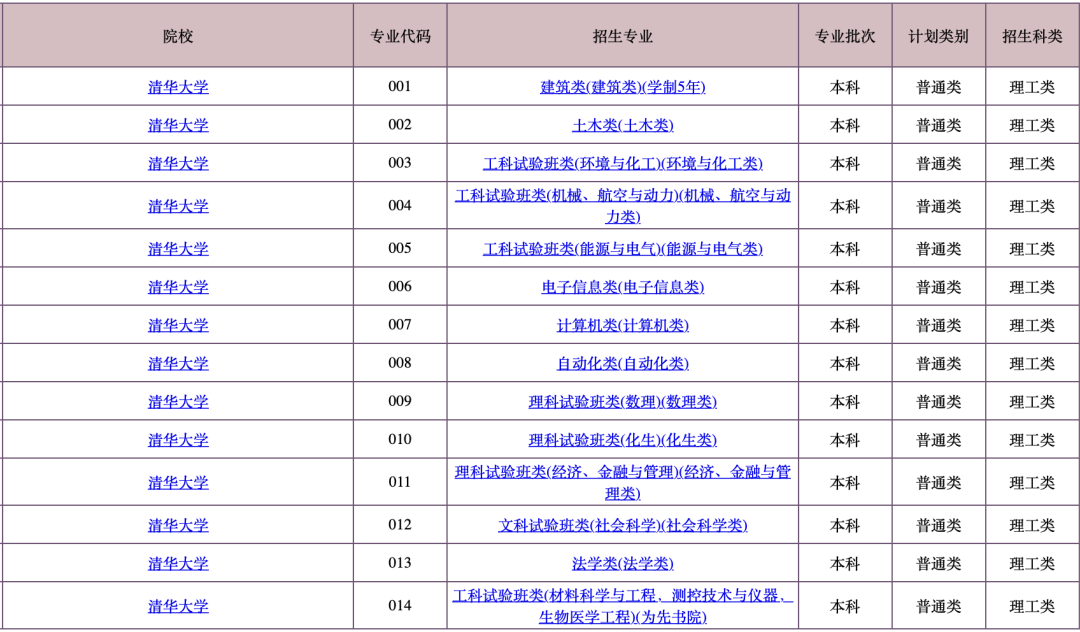
Task: Select 文科试验班类(社会科学) link
Action: pyautogui.click(x=622, y=525)
